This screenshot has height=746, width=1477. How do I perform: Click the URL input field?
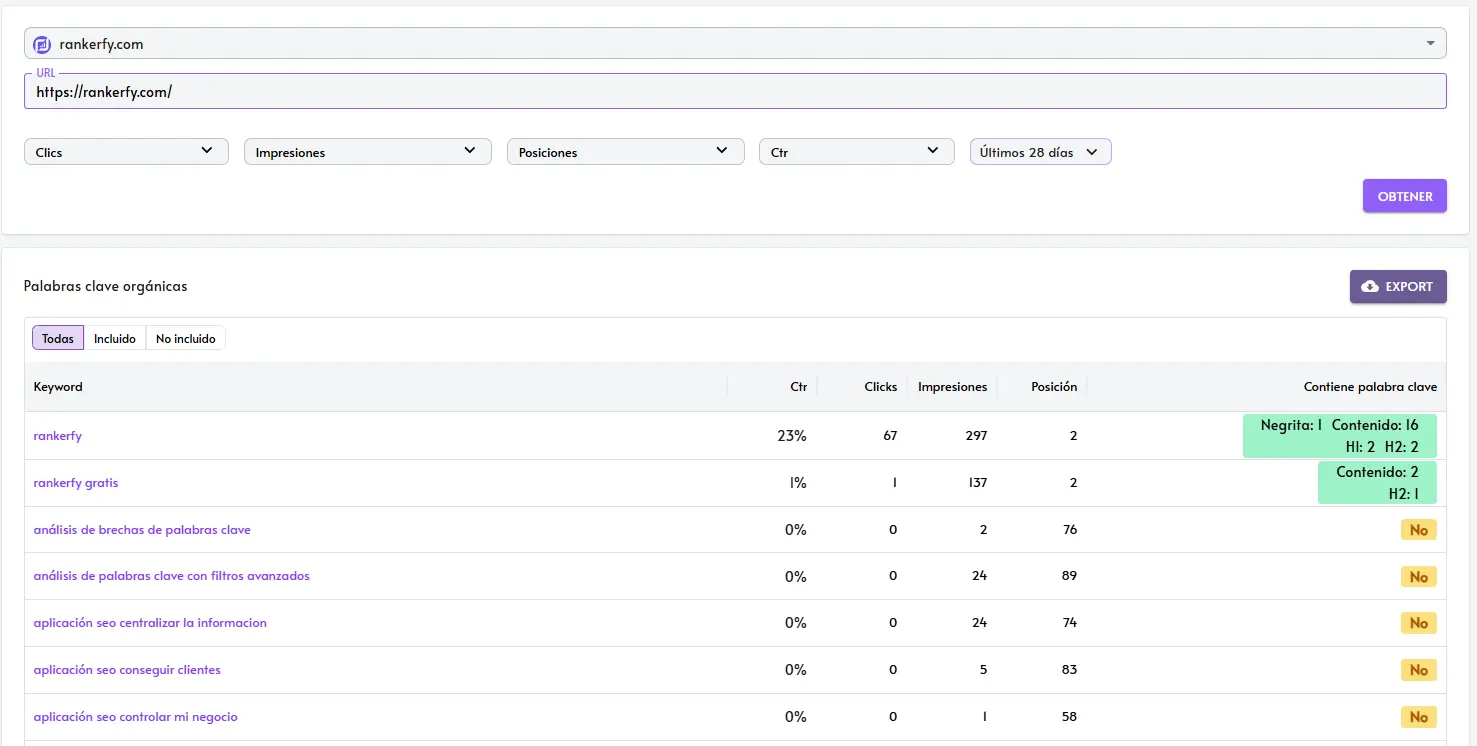[x=735, y=91]
